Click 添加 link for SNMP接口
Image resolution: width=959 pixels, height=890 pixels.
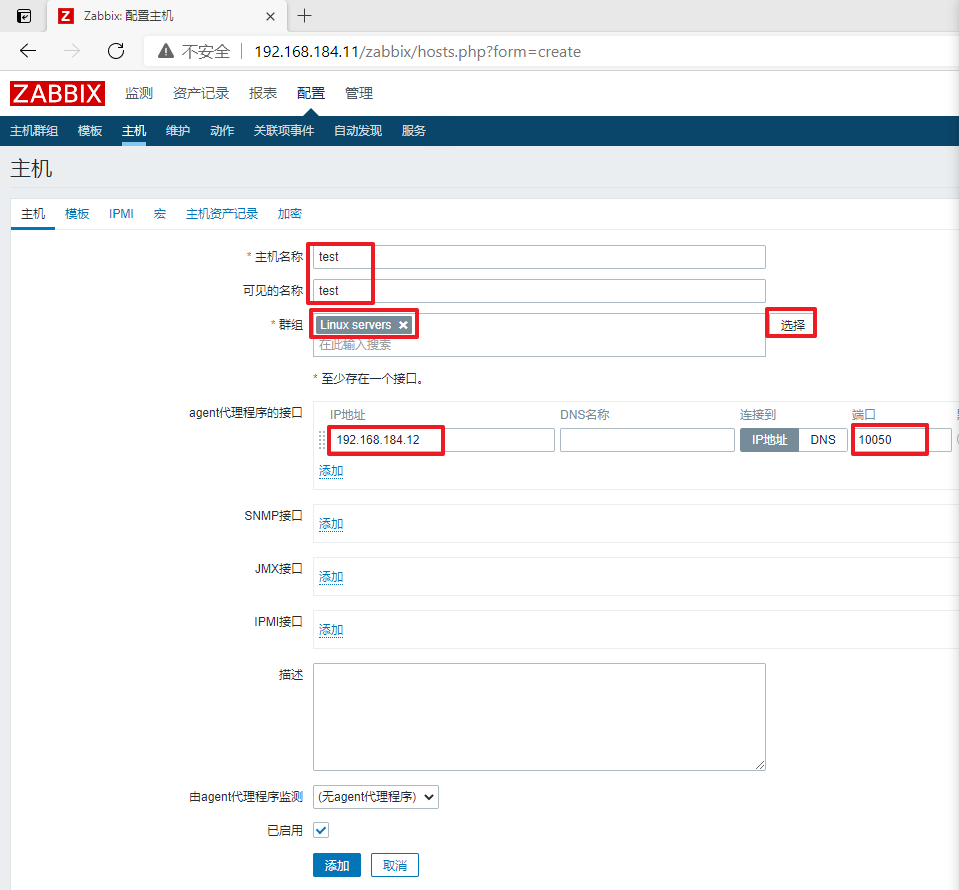(331, 524)
